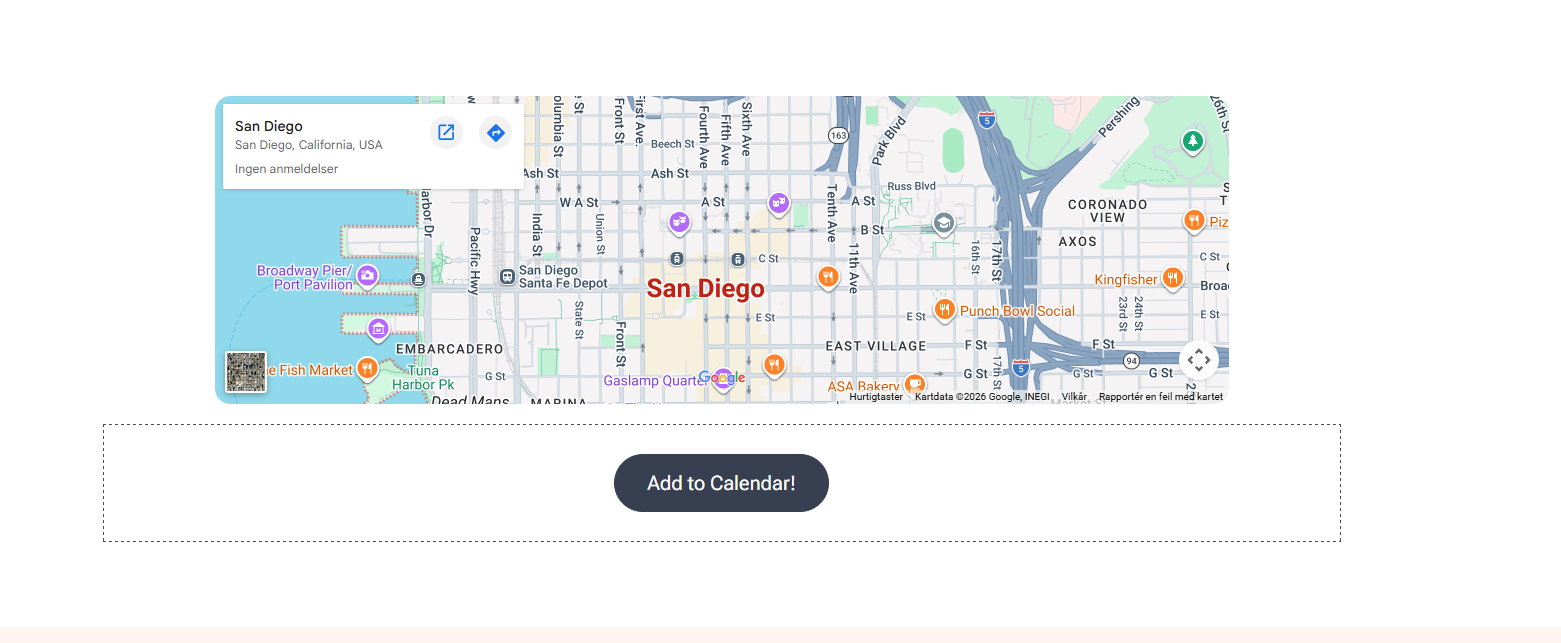Click the San Diego Santa Fe Depot label

tap(563, 277)
